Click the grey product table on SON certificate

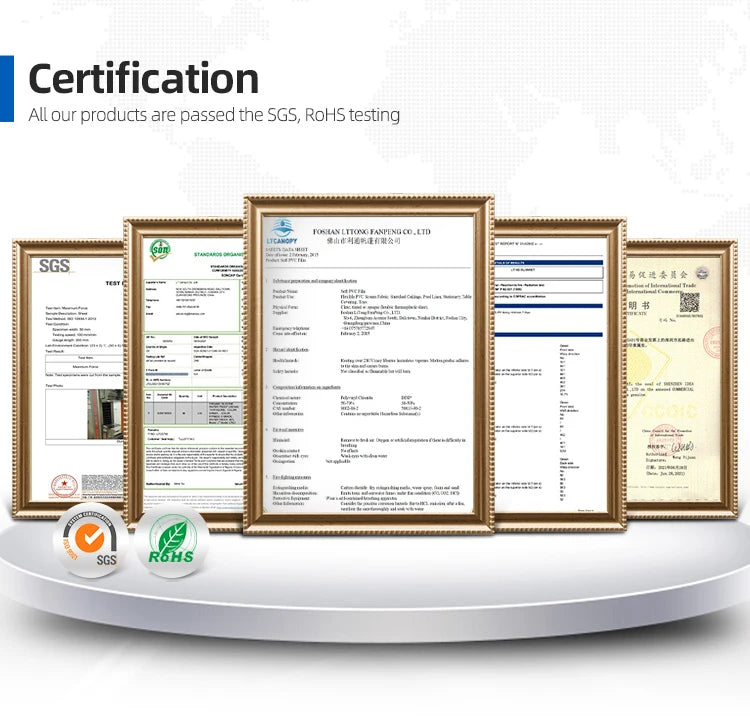pos(194,407)
